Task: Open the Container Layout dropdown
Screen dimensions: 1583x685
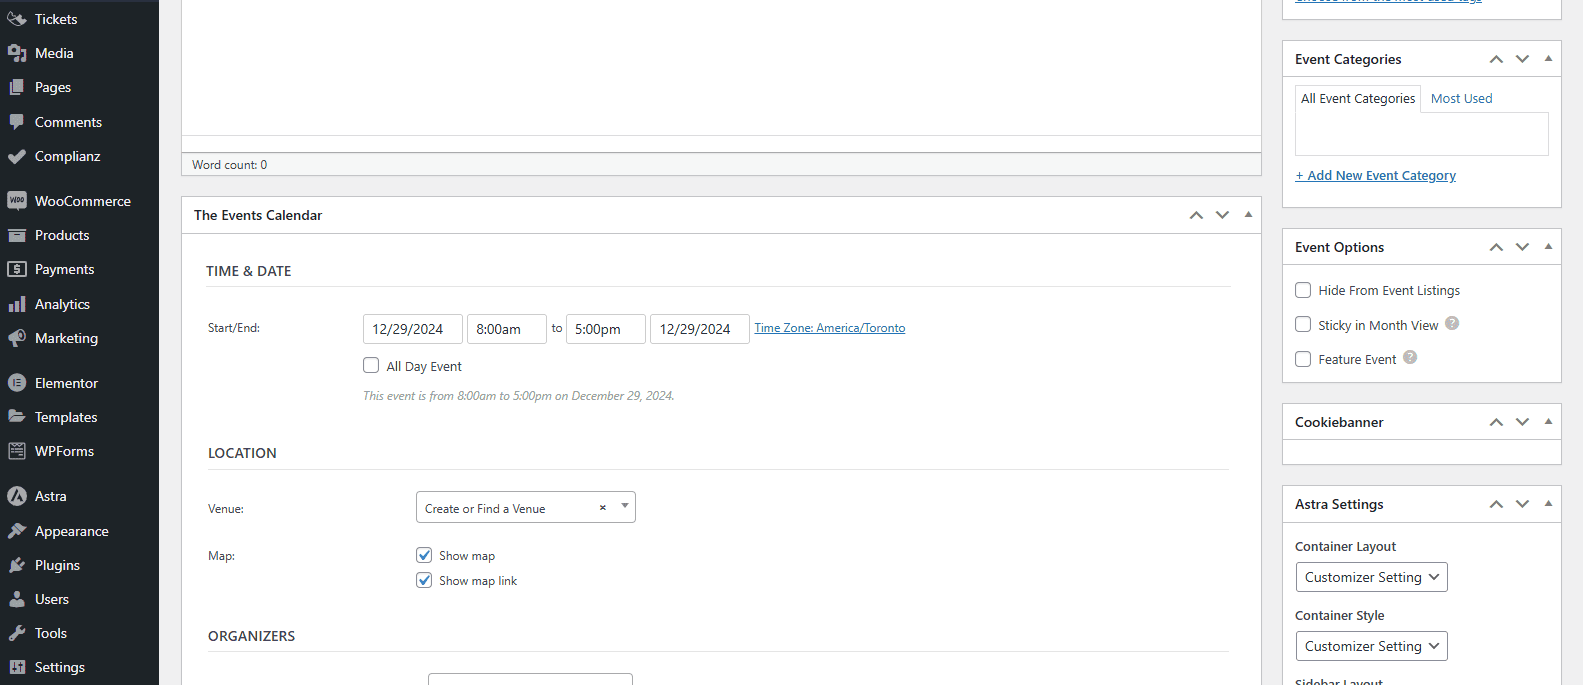Action: 1371,577
